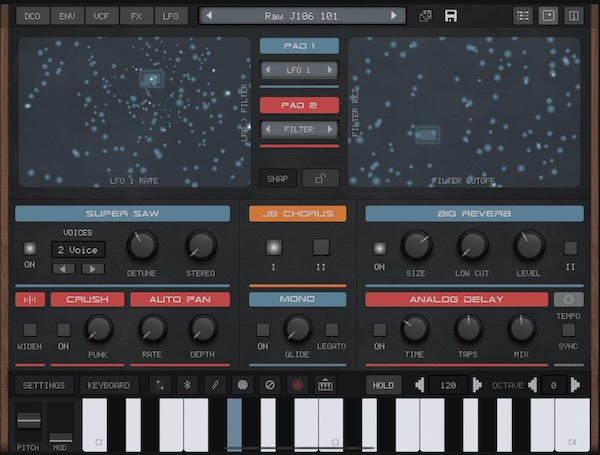Viewport: 600px width, 455px height.
Task: Open the VCF tab
Action: pyautogui.click(x=101, y=16)
